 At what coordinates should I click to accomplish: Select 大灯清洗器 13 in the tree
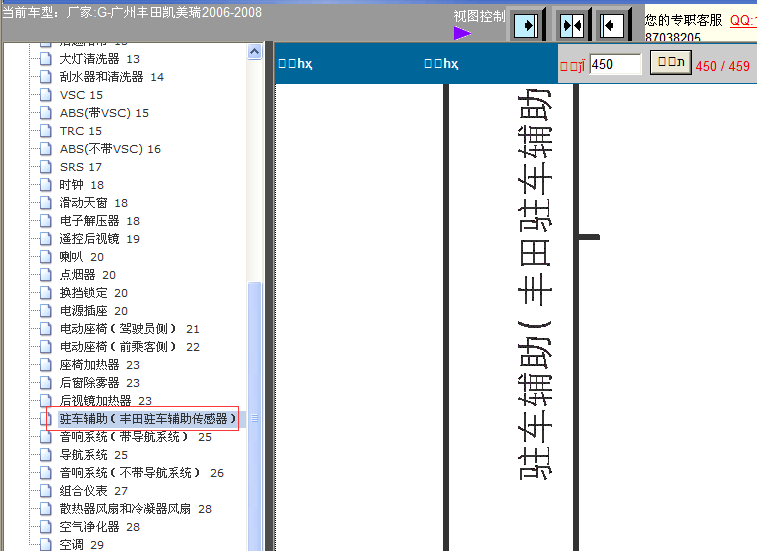pyautogui.click(x=99, y=59)
